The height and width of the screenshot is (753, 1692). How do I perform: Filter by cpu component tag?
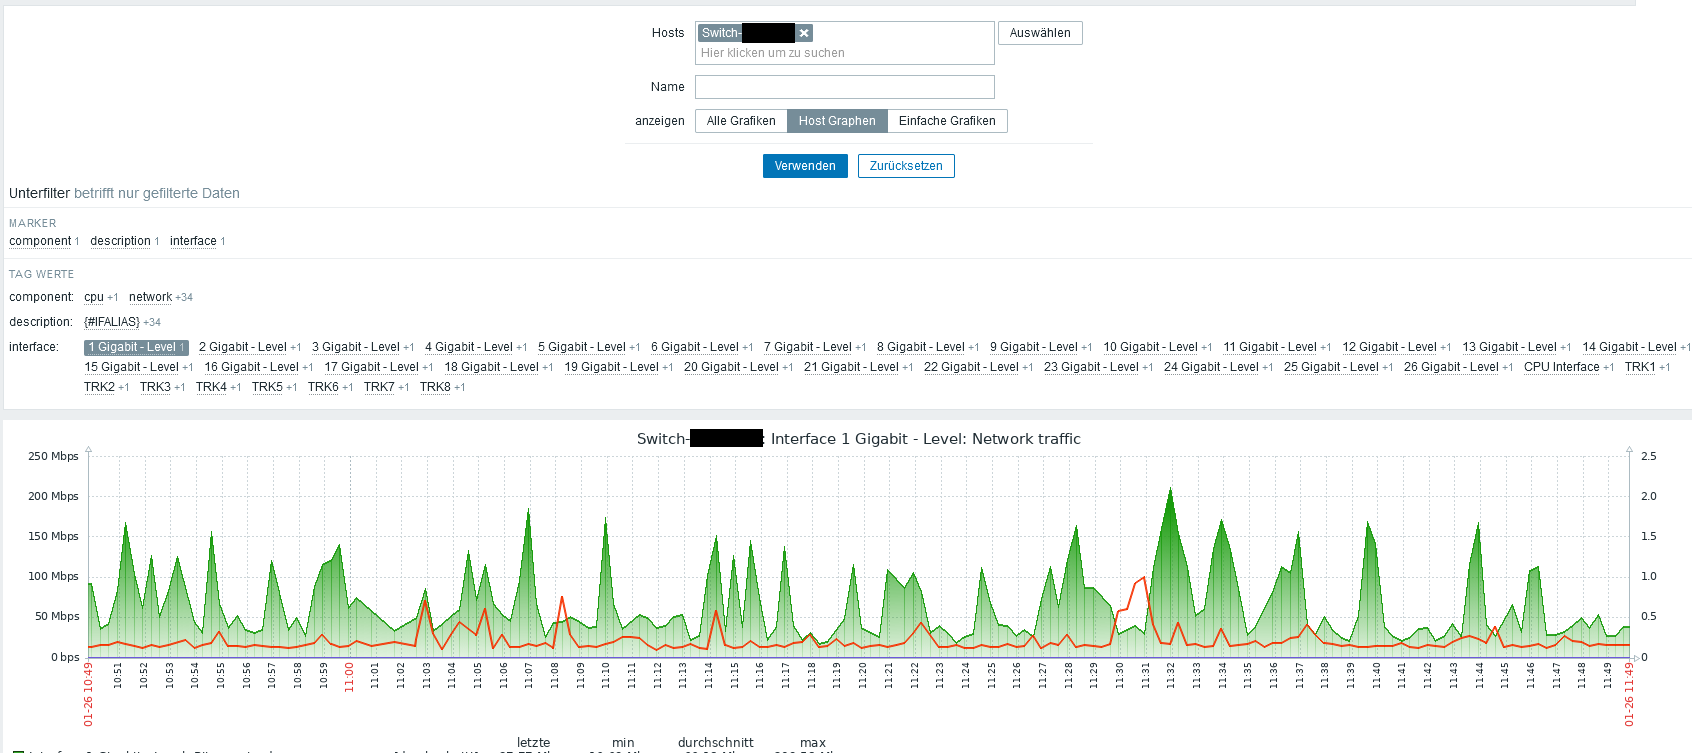[94, 297]
